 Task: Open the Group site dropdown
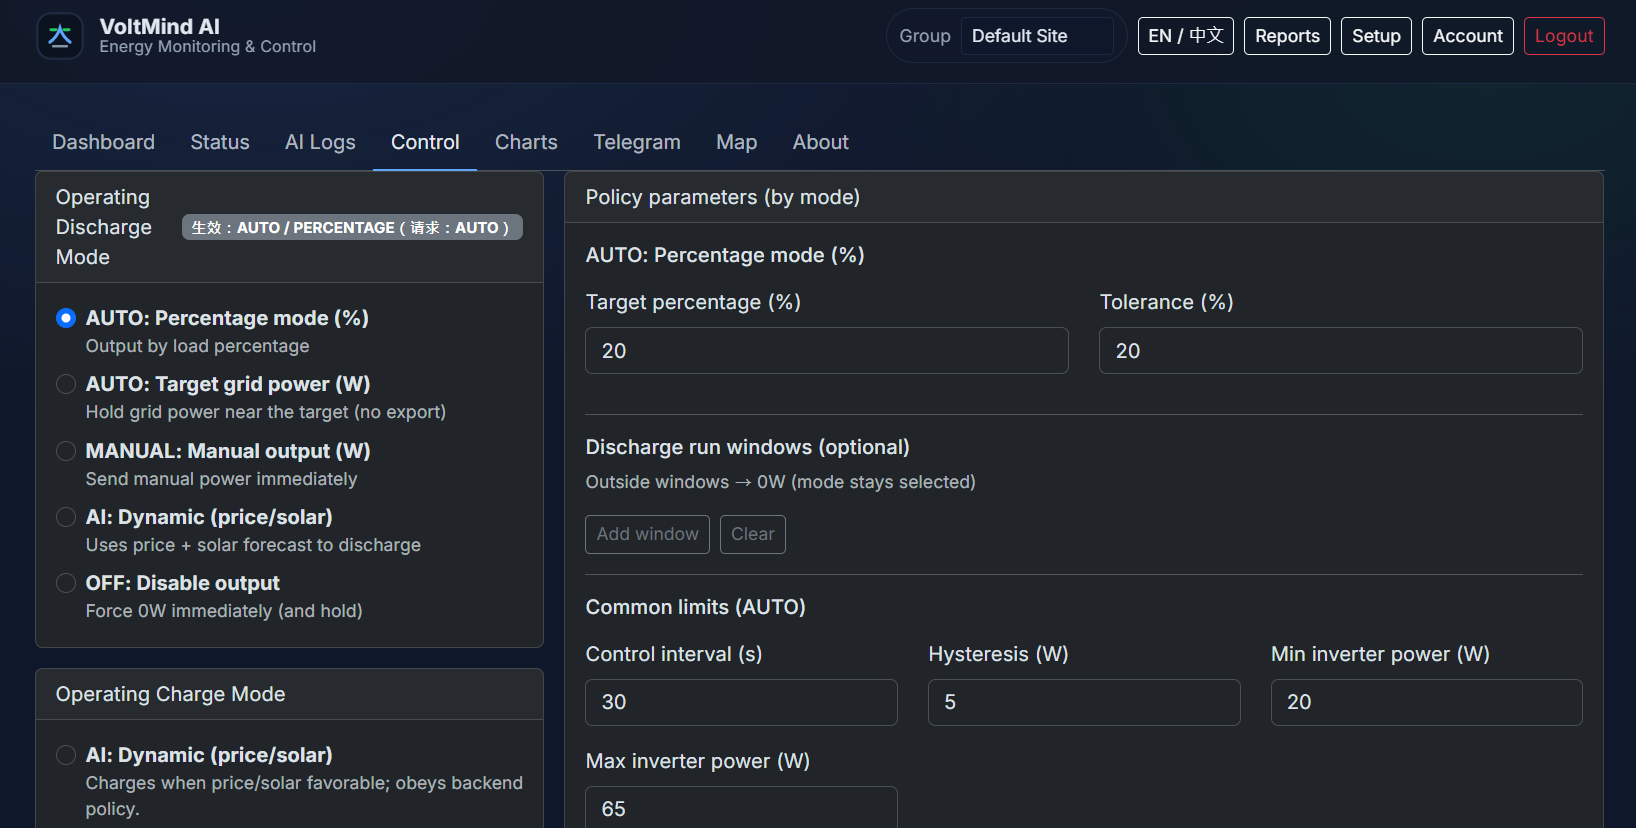point(1036,36)
